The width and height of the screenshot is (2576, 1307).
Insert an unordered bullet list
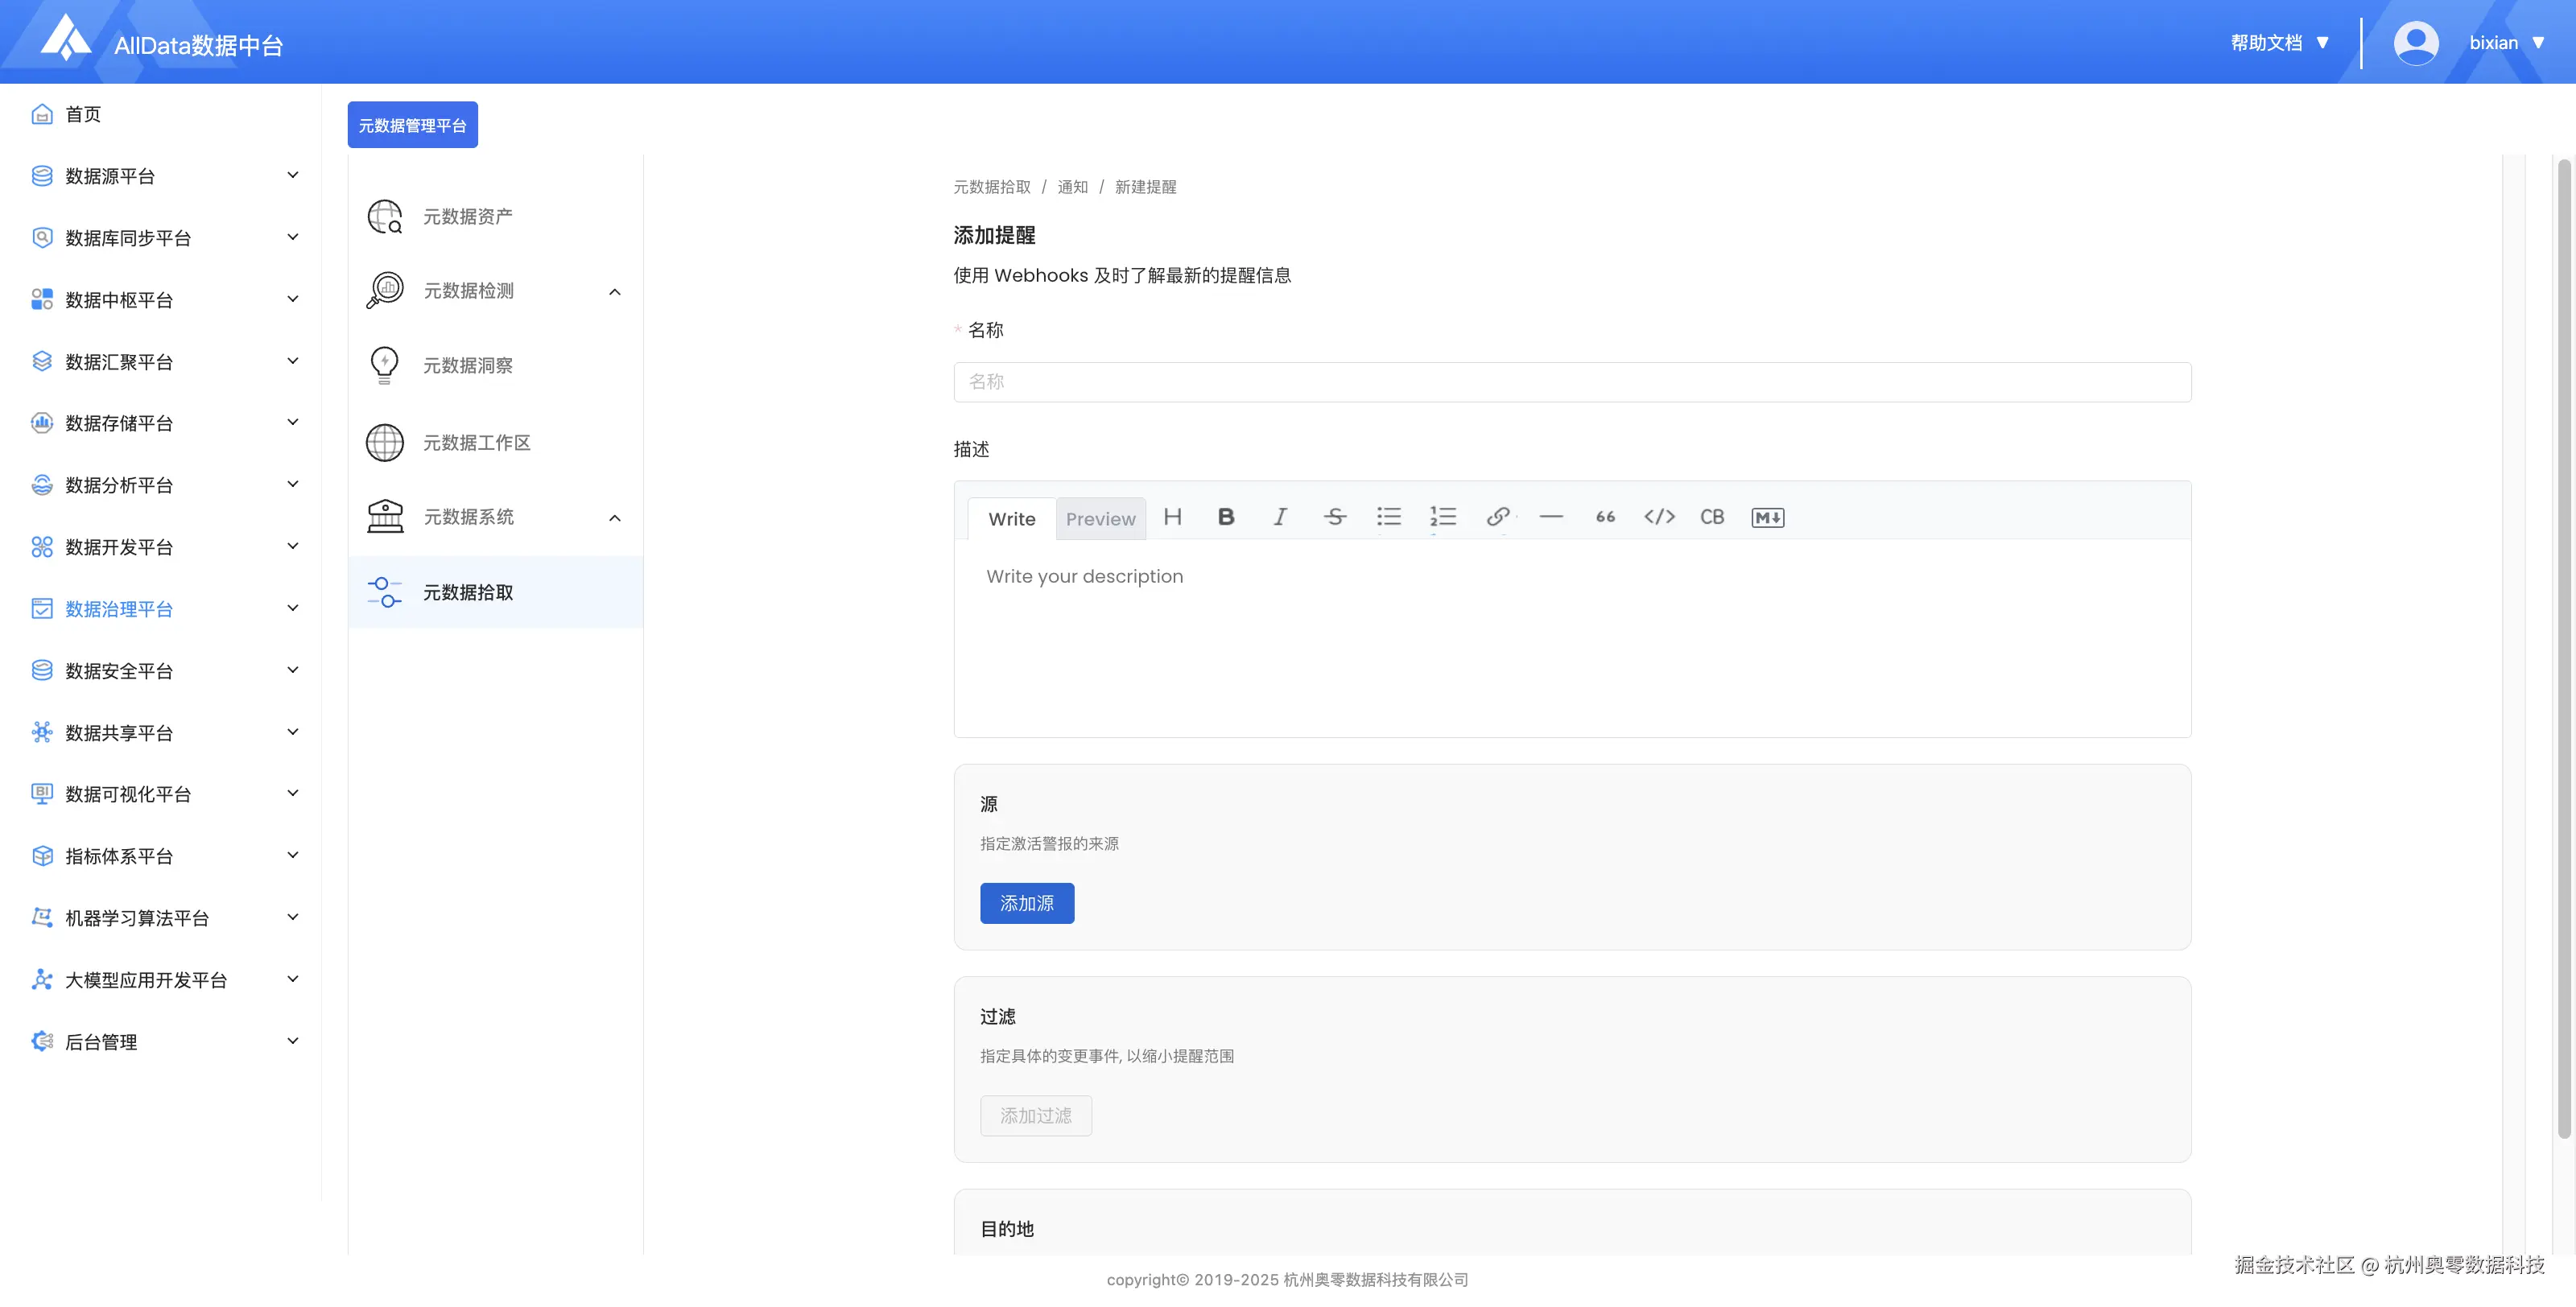click(1388, 517)
